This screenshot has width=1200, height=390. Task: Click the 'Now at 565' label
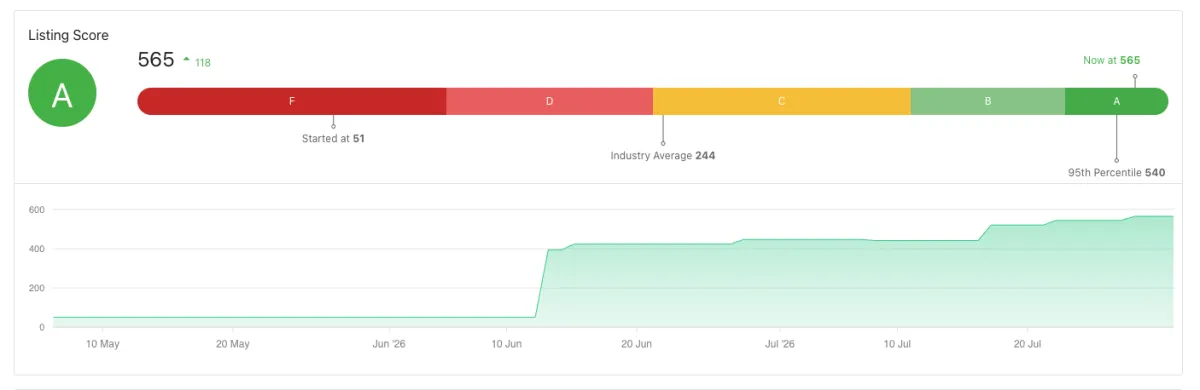1111,60
